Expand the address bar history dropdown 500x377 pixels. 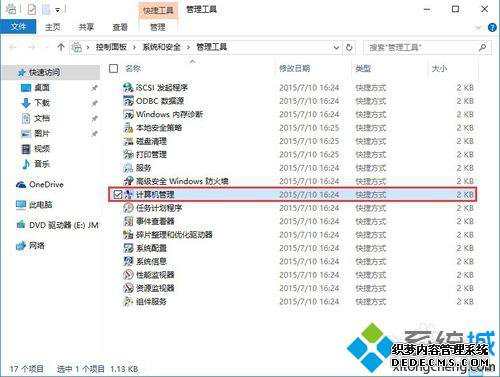336,48
